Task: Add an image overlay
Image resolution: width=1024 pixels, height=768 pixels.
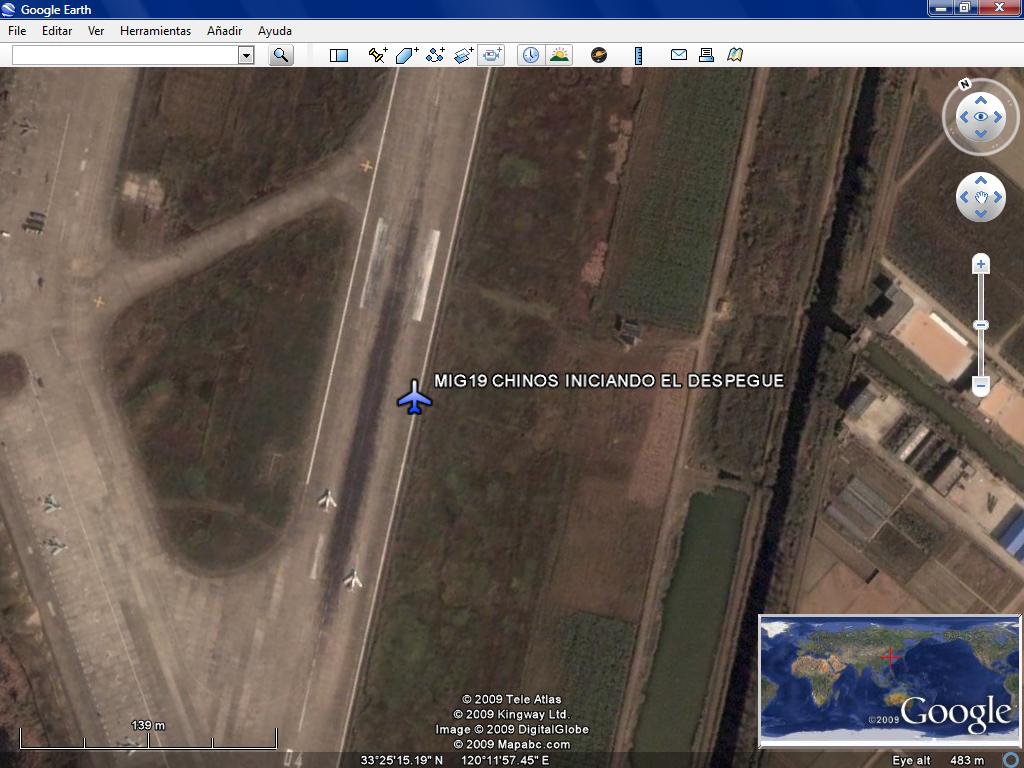Action: point(464,55)
